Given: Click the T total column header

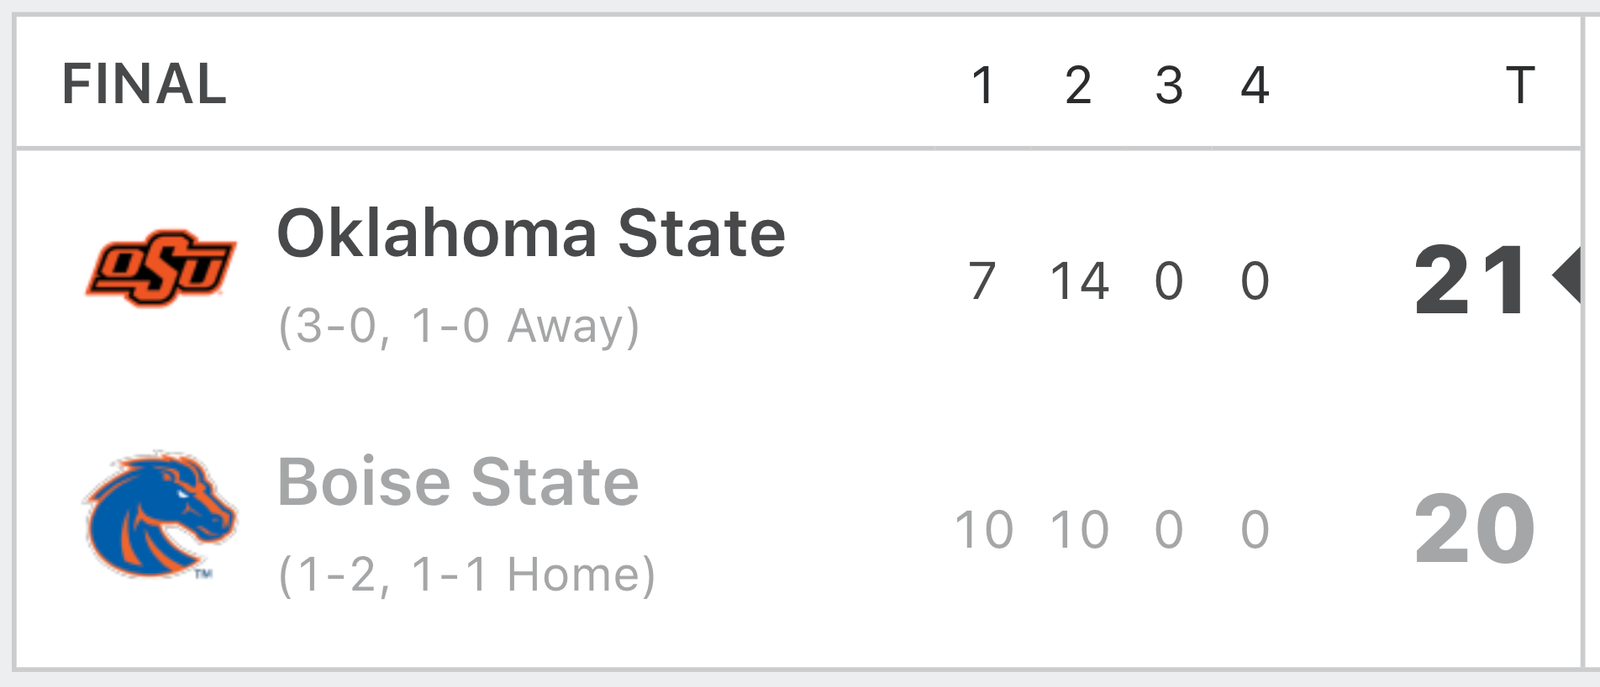Looking at the screenshot, I should click(1520, 85).
